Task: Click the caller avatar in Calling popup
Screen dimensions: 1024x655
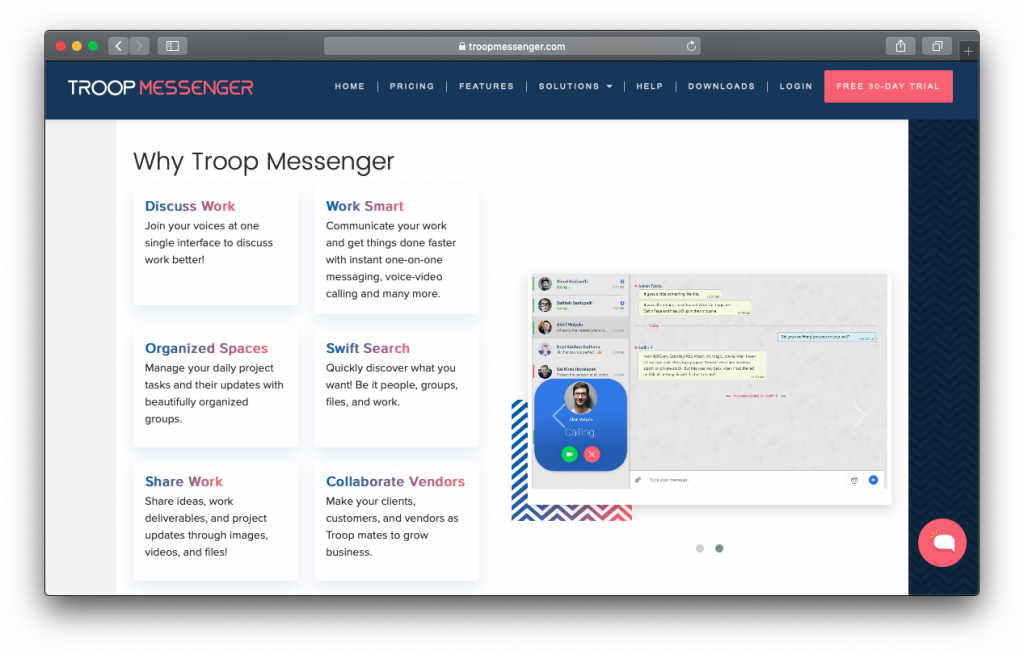Action: click(581, 398)
